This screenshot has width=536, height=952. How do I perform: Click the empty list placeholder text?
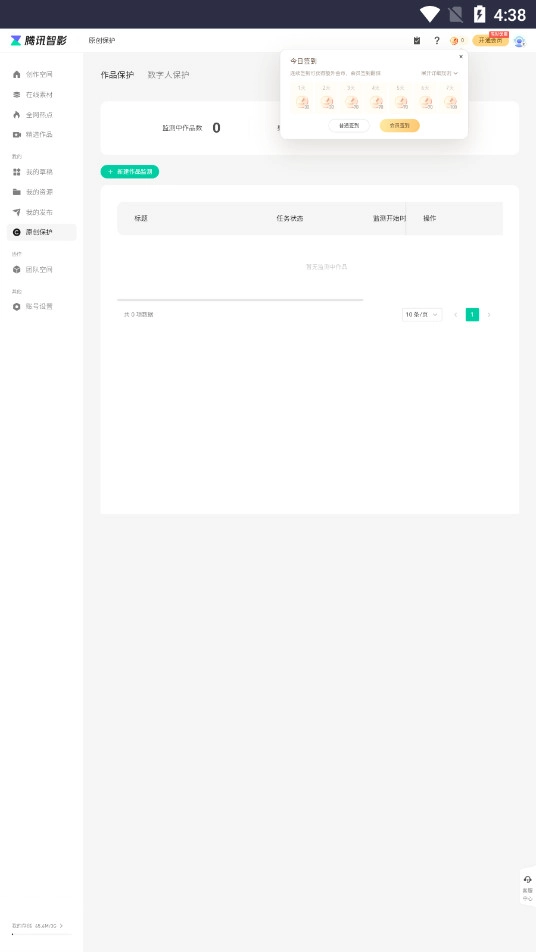coord(327,267)
